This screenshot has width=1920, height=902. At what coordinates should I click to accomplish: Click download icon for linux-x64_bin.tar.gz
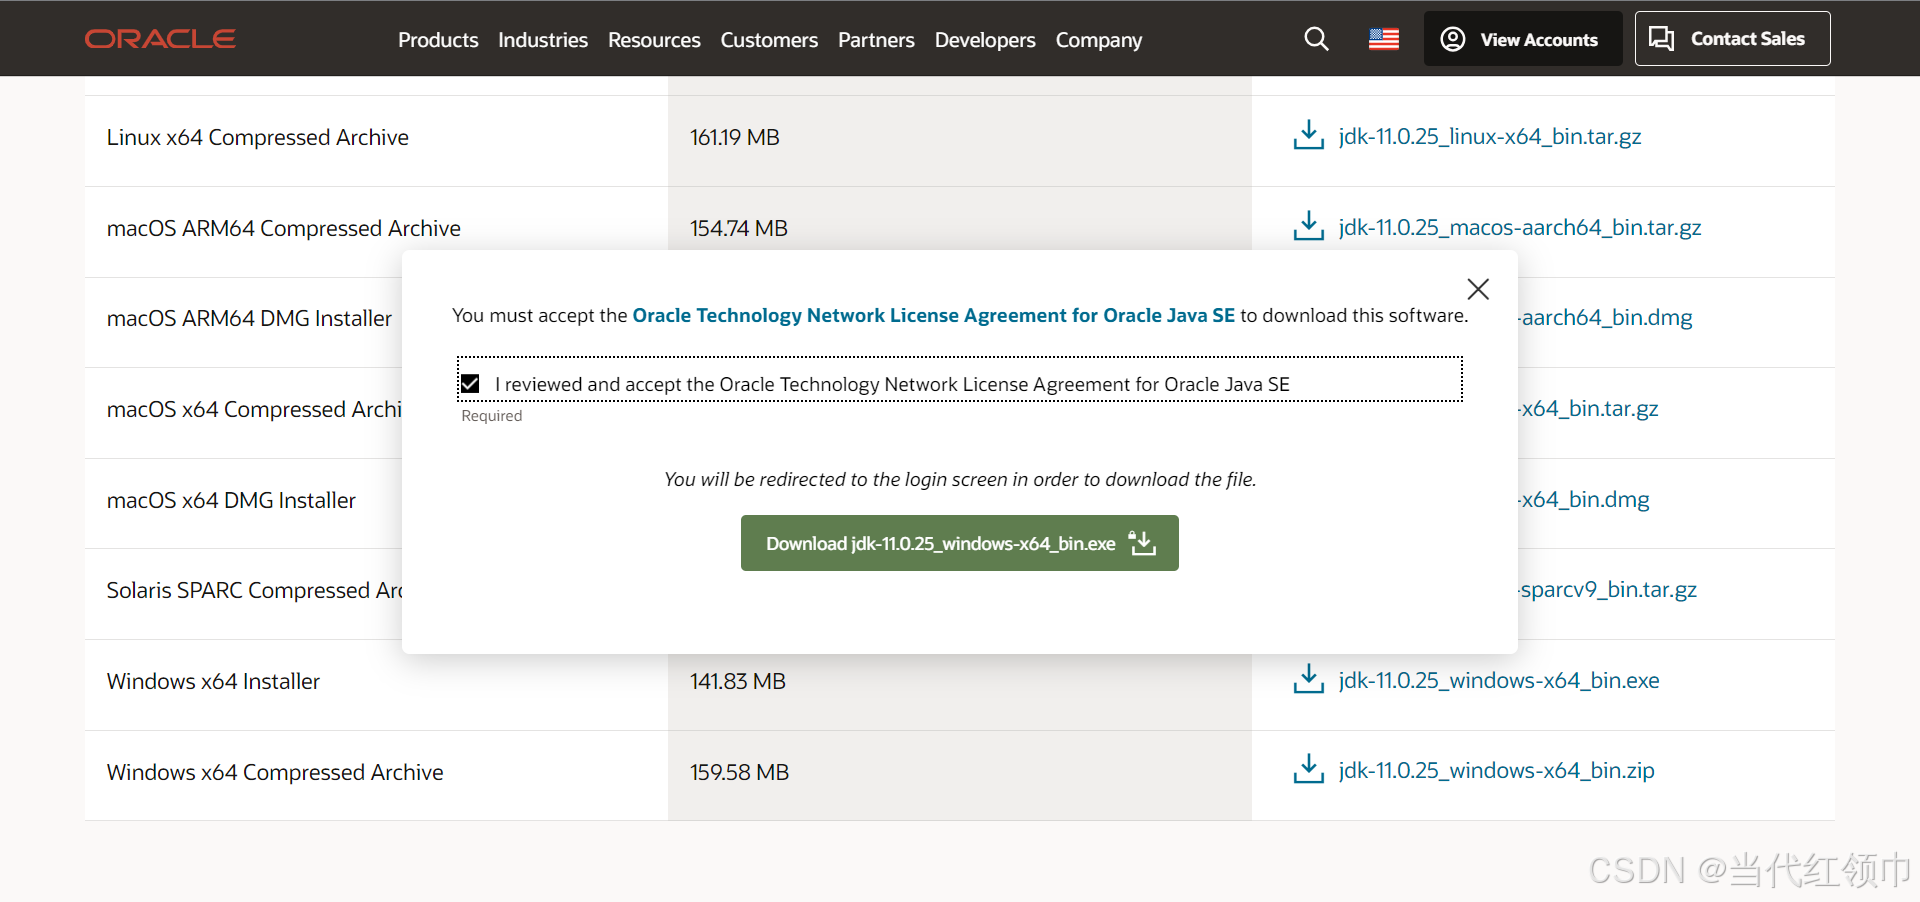coord(1308,135)
